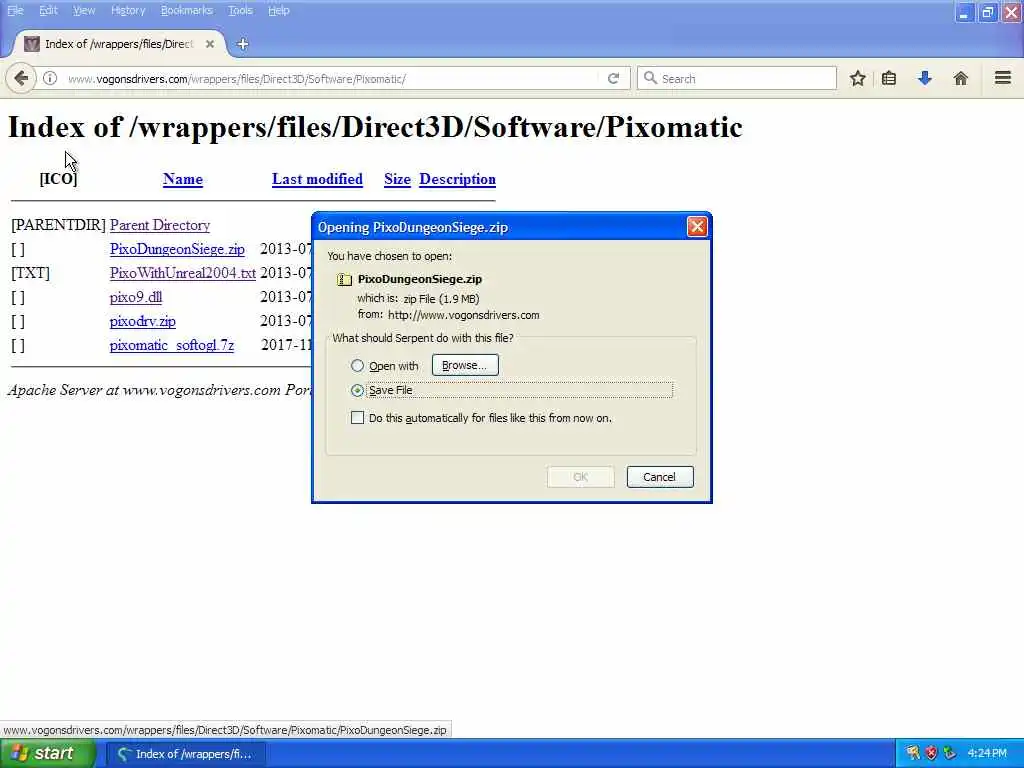Close the Opening PixoDungeonSiege.zip dialog
Image resolution: width=1024 pixels, height=768 pixels.
(x=697, y=227)
